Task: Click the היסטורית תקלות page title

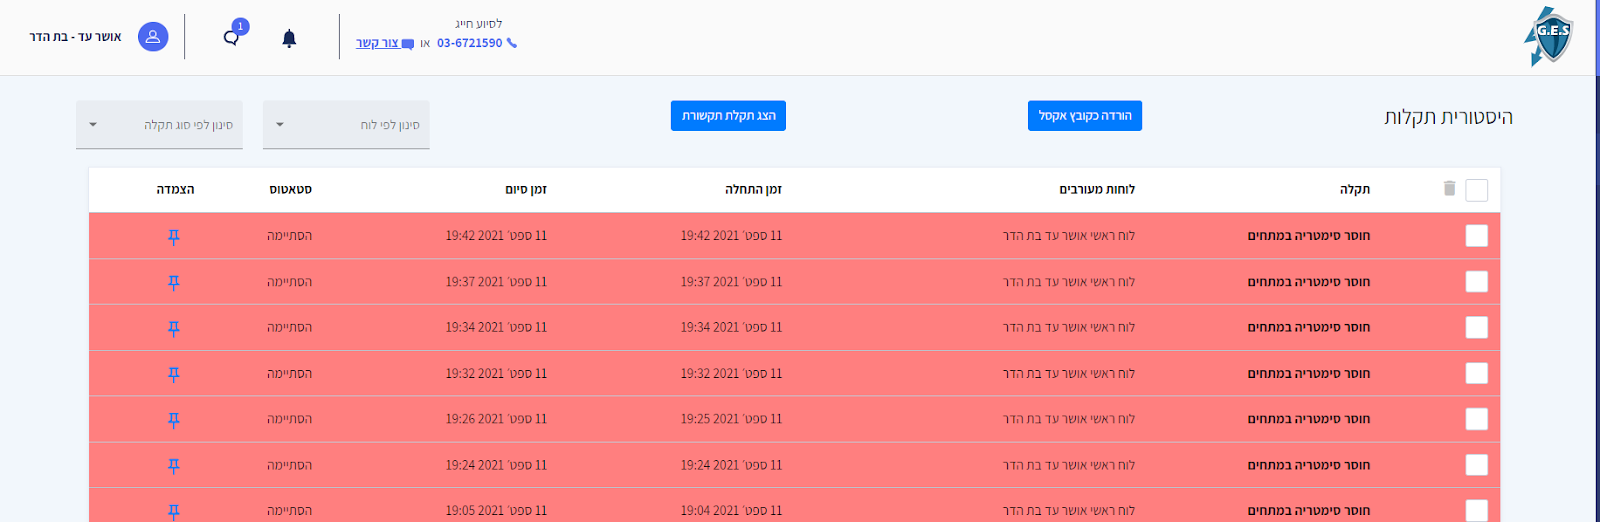Action: click(x=1448, y=117)
